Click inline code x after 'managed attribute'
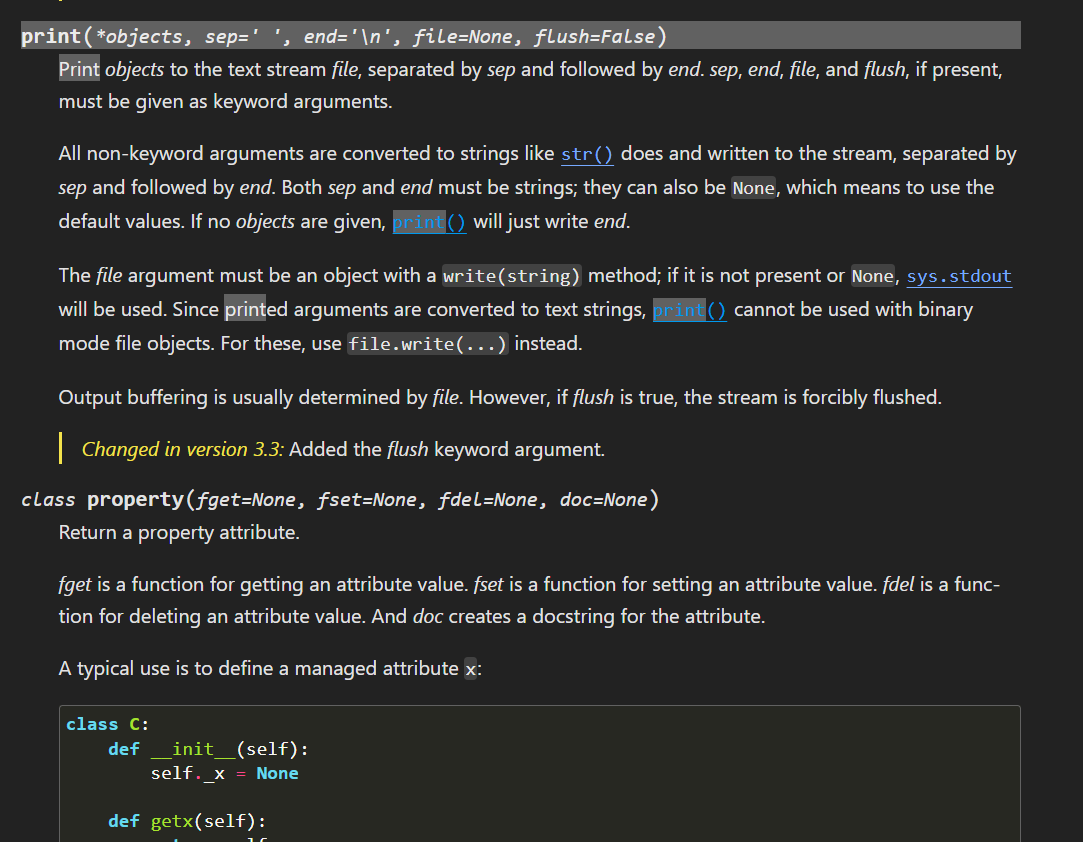This screenshot has width=1083, height=842. point(471,669)
